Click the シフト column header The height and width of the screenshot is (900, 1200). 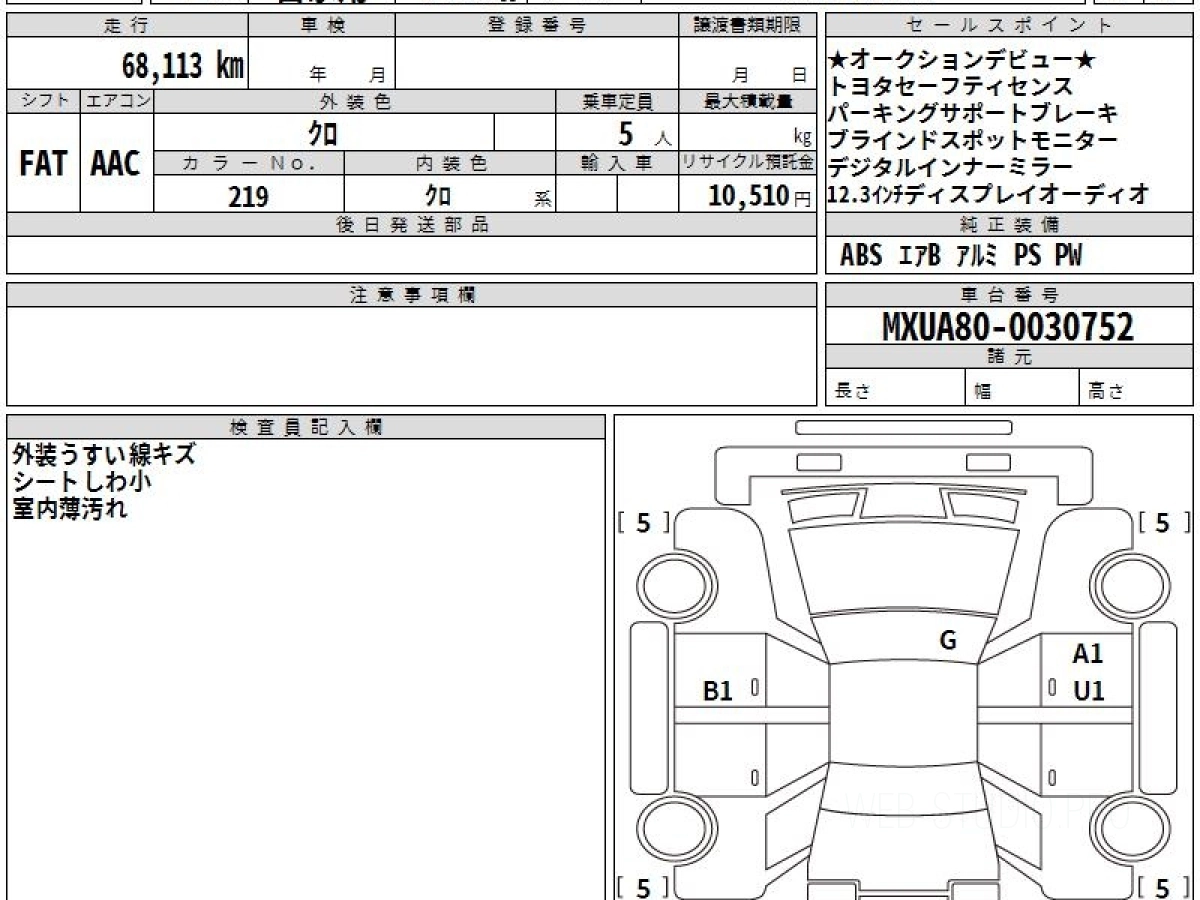click(x=44, y=101)
